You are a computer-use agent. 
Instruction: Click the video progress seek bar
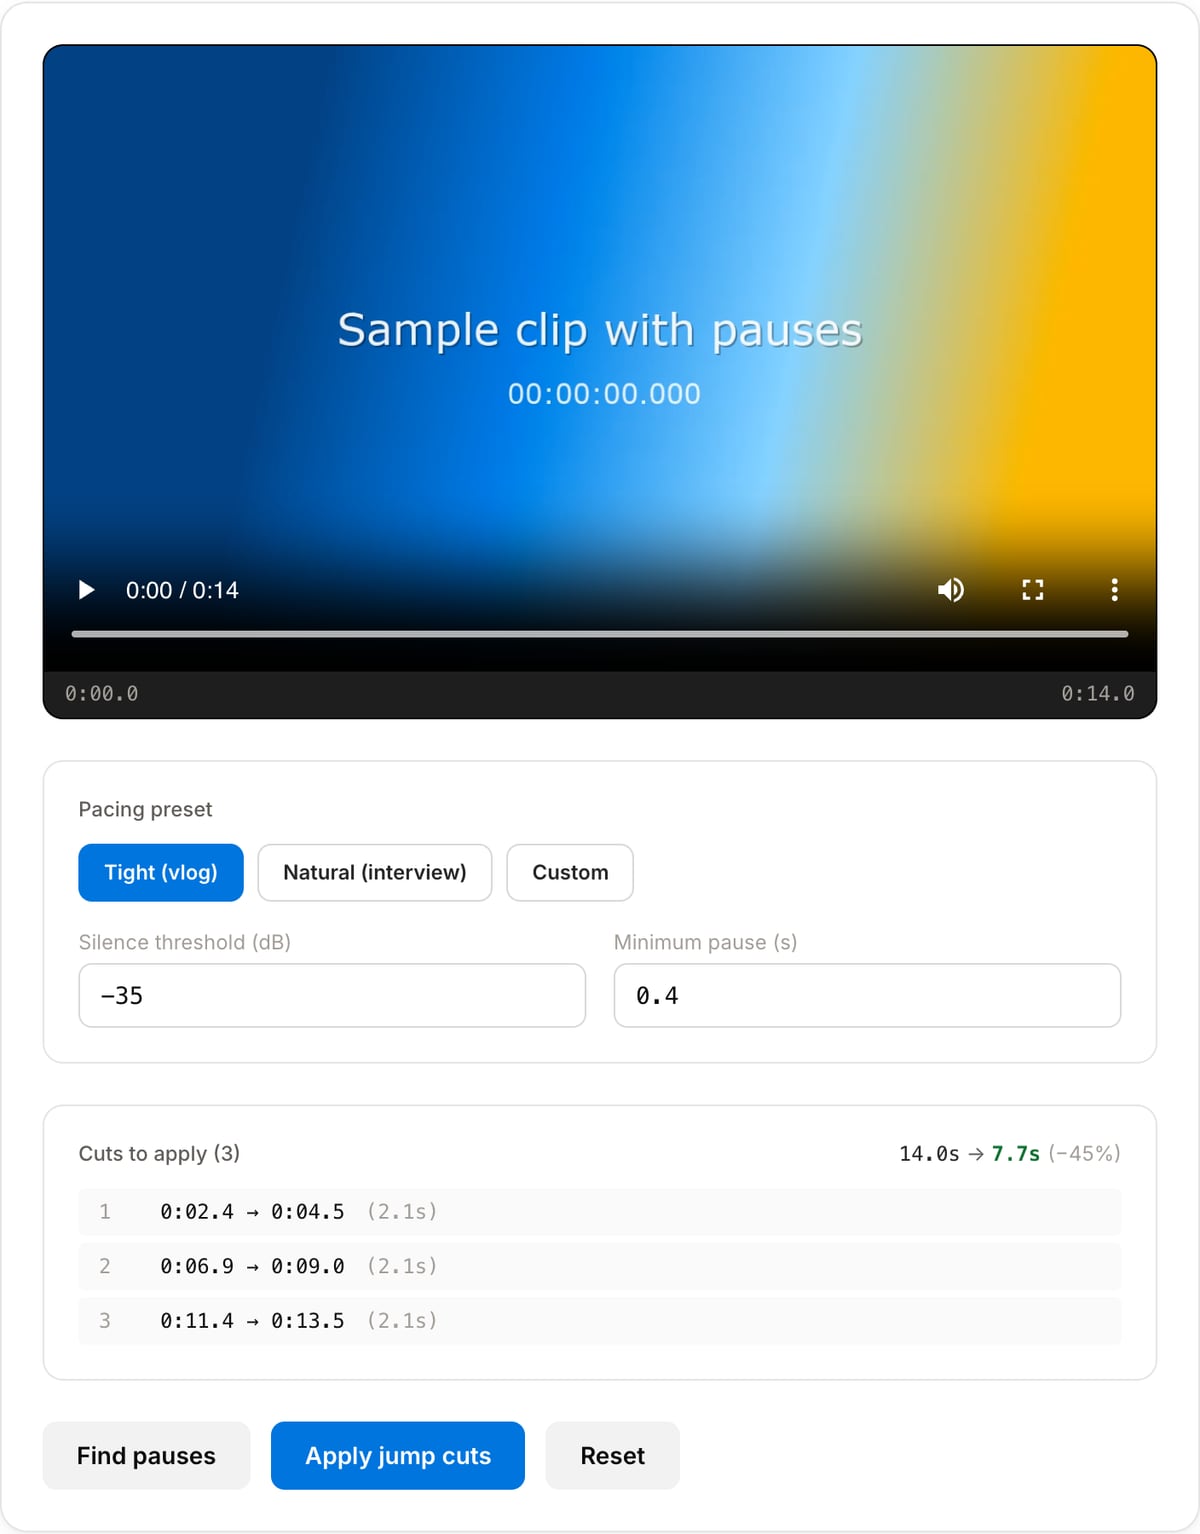click(x=600, y=634)
